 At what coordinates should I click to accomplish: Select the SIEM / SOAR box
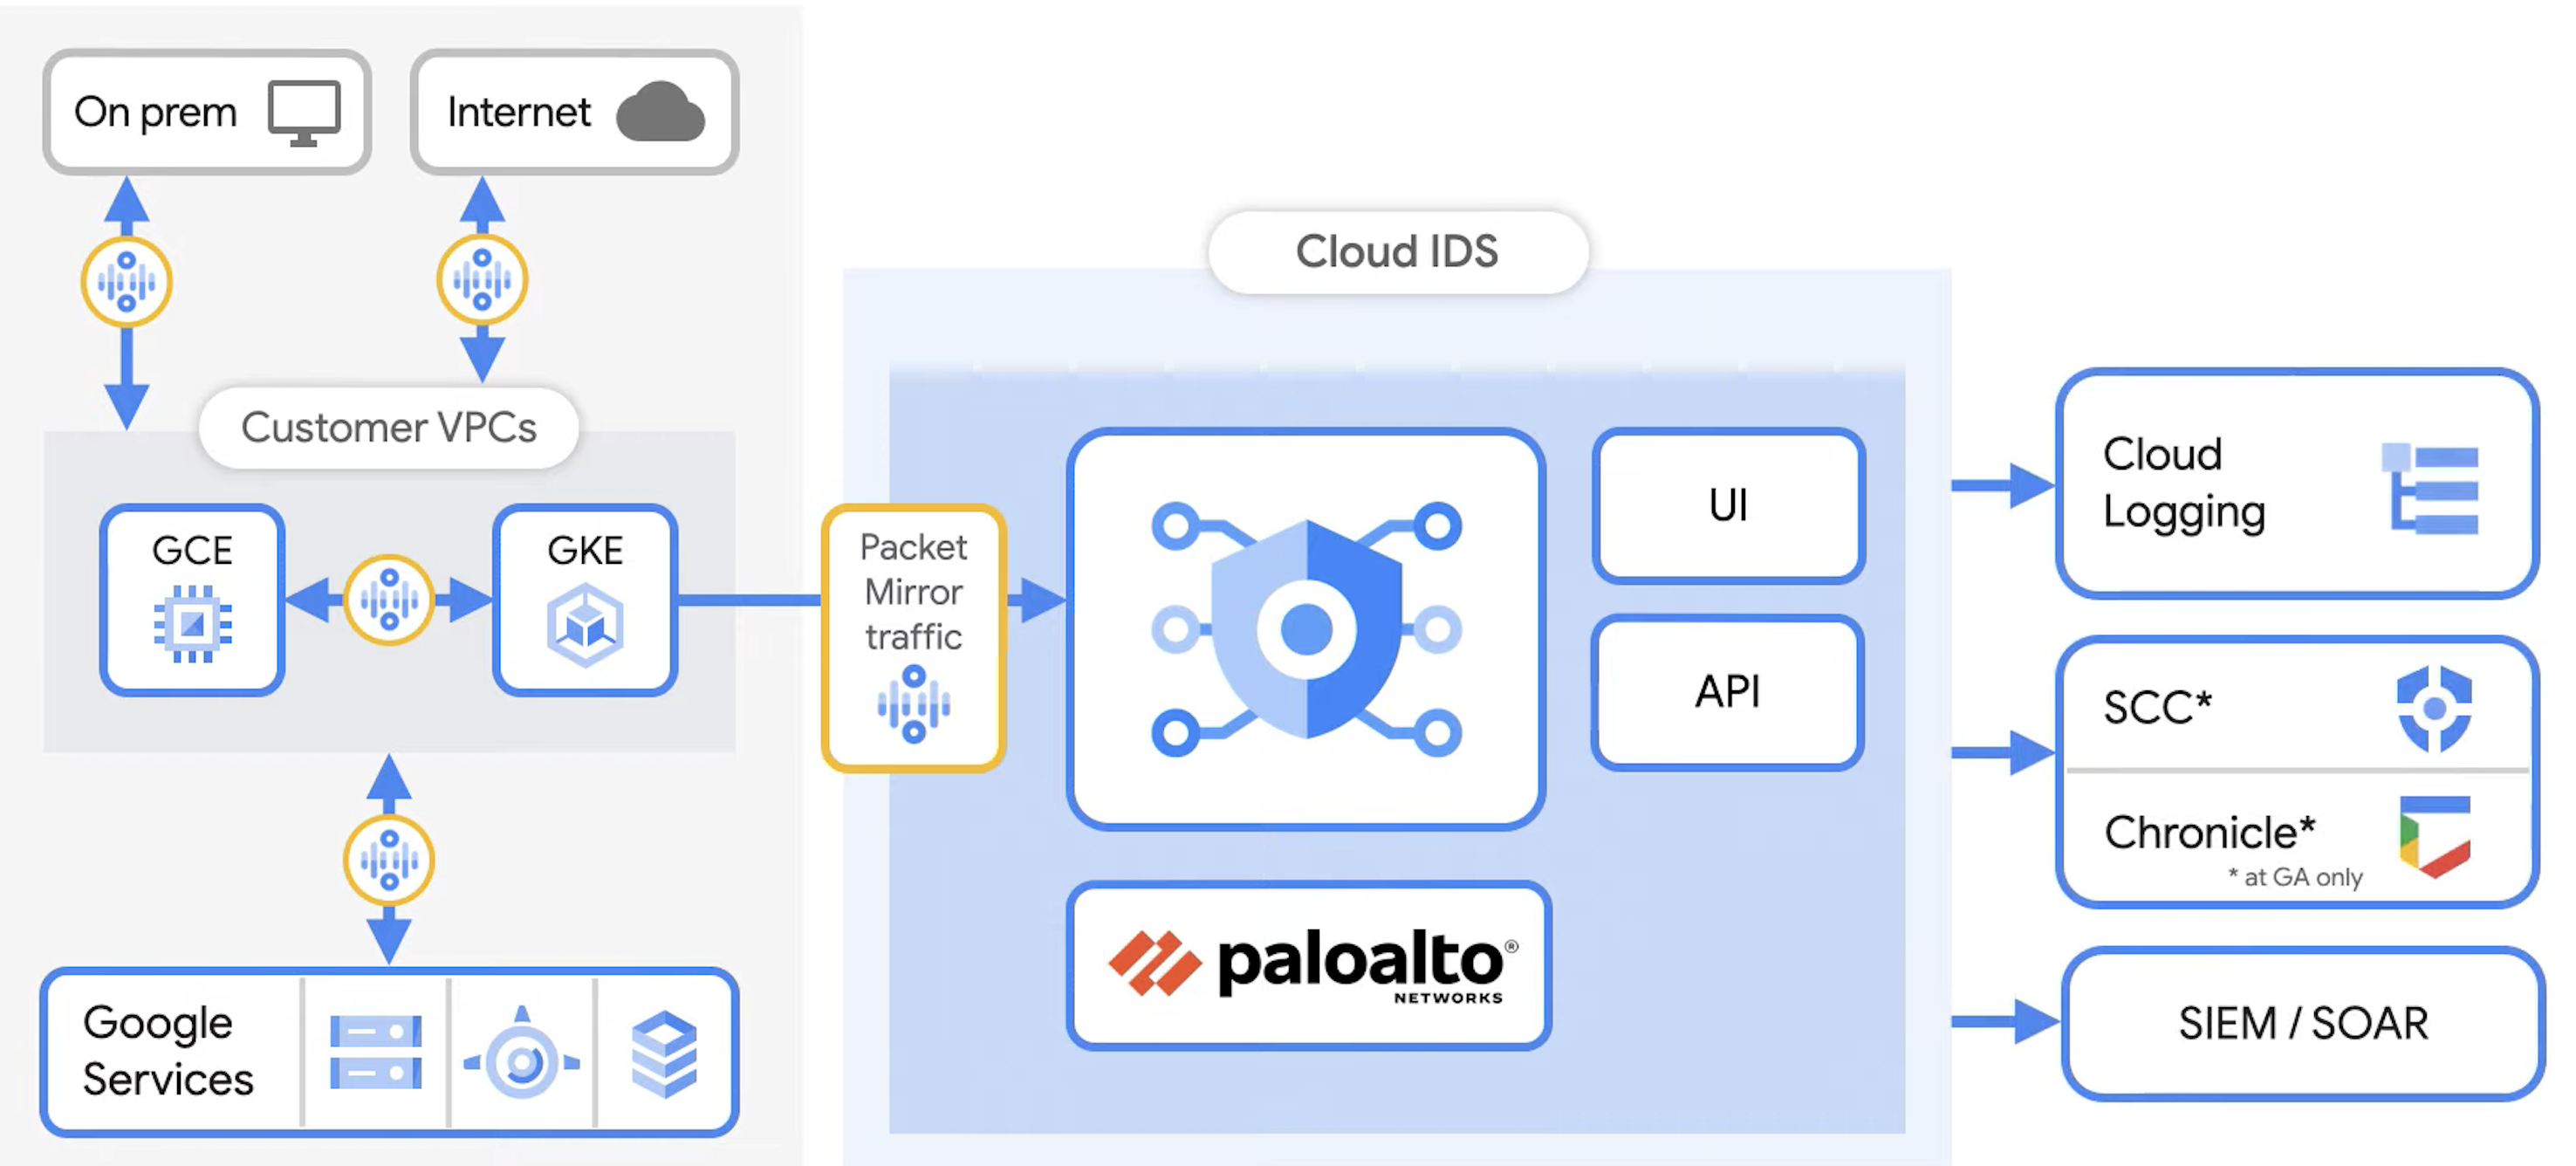click(2302, 1023)
